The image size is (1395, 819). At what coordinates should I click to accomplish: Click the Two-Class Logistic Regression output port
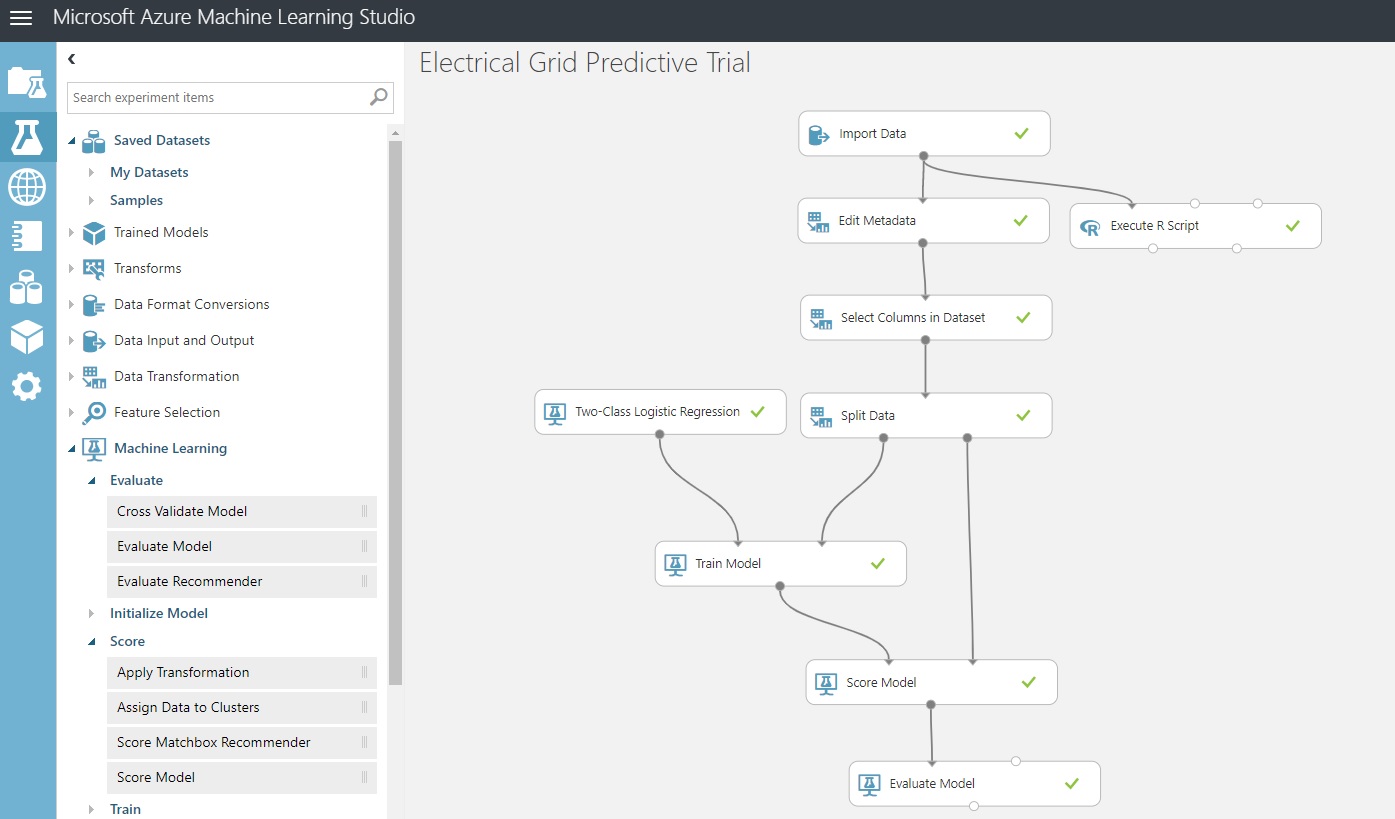click(x=659, y=434)
